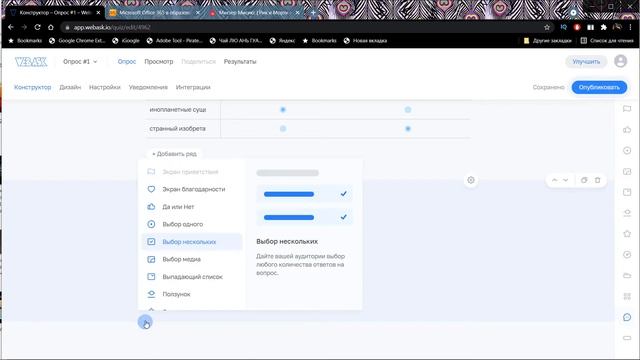This screenshot has height=360, width=640.
Task: Choose Выпадающий список question type
Action: (192, 277)
